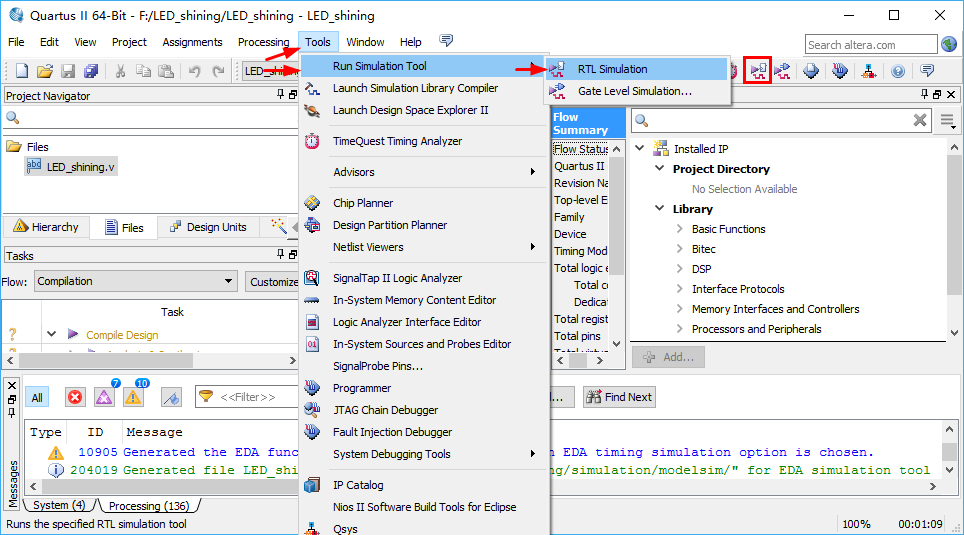This screenshot has width=964, height=535.
Task: Click the message Filter input field
Action: coord(246,397)
